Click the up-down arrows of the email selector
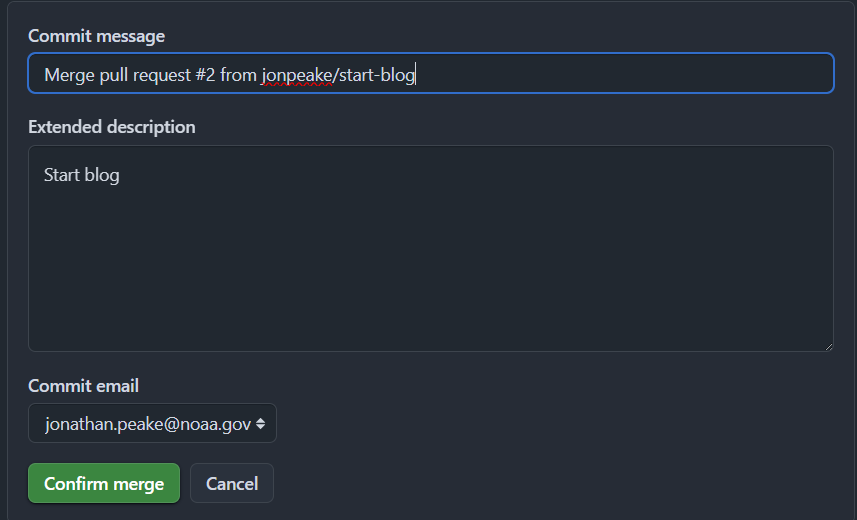857x520 pixels. tap(261, 423)
